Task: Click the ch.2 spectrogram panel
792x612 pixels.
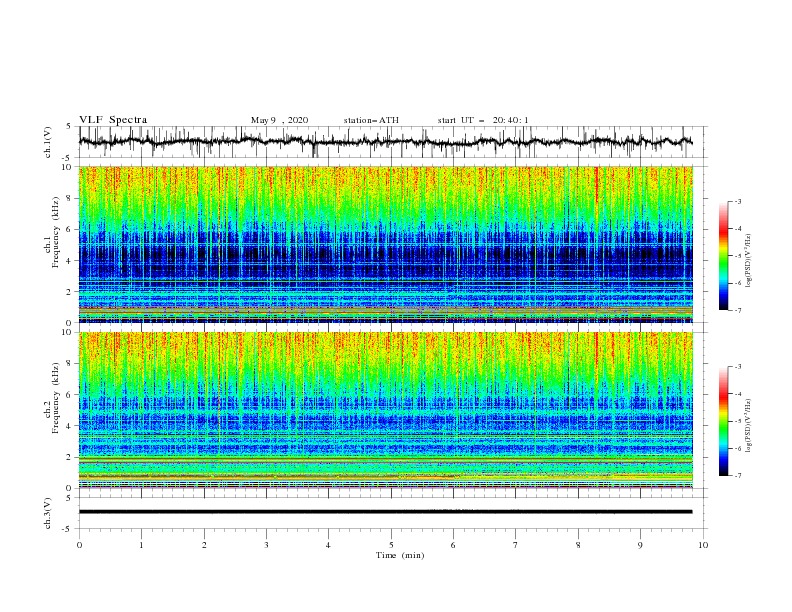Action: (x=386, y=410)
